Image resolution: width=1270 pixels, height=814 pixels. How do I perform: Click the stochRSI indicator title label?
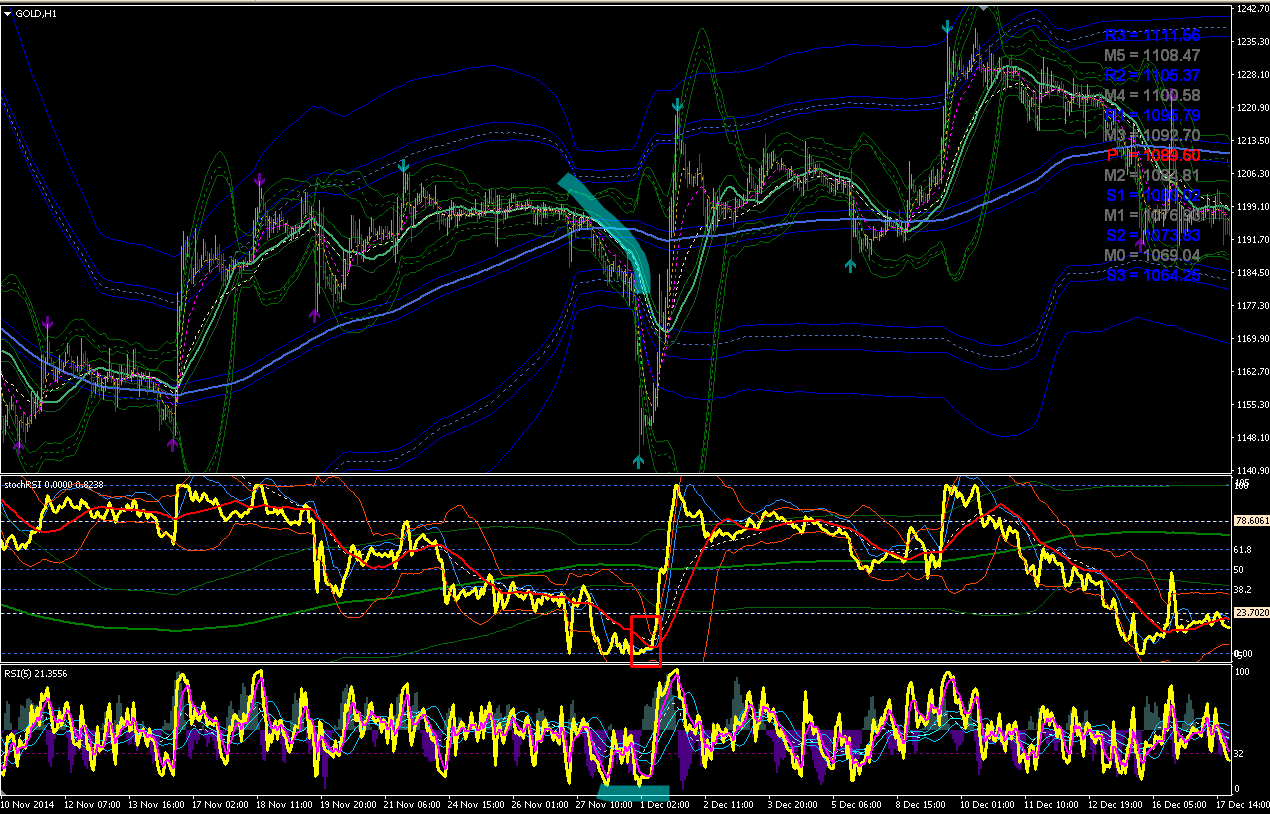pos(54,484)
